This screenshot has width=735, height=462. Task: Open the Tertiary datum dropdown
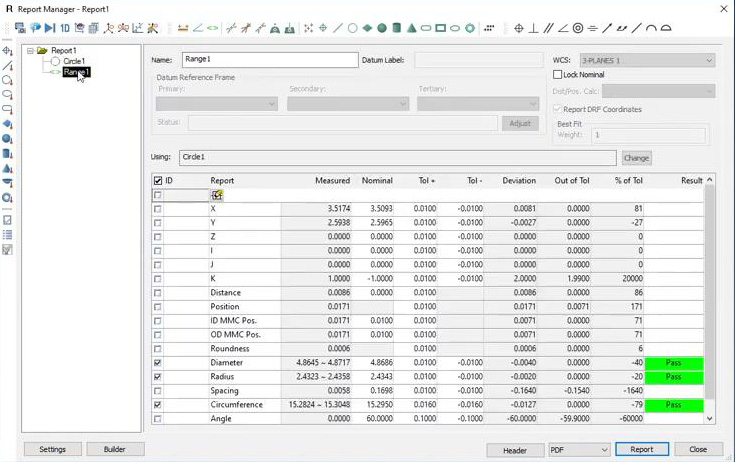point(478,104)
